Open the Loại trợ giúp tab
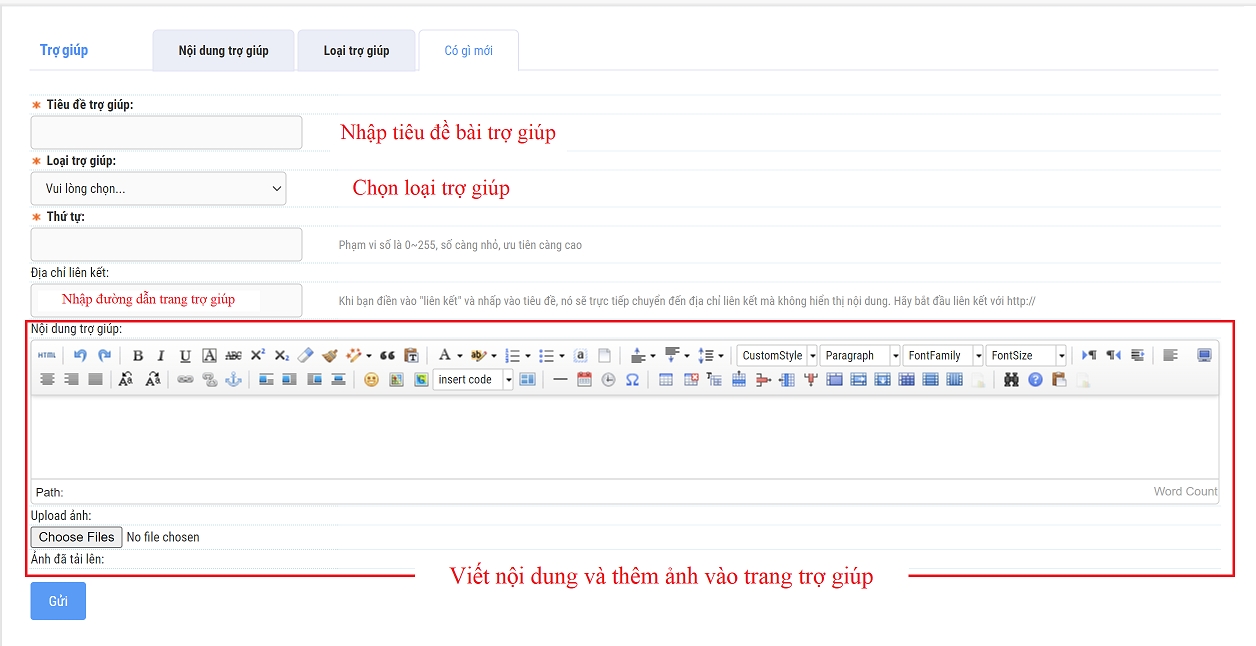1256x646 pixels. [356, 51]
